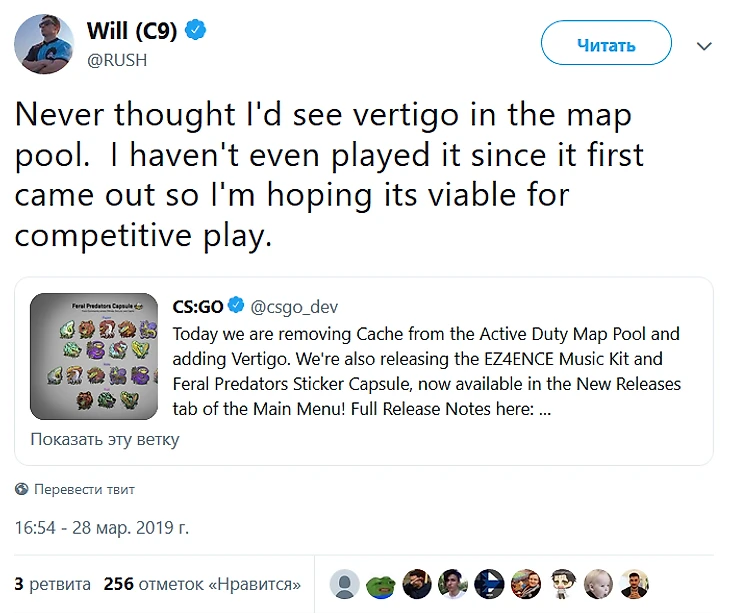Open the default gray avatar liker profile

[345, 584]
